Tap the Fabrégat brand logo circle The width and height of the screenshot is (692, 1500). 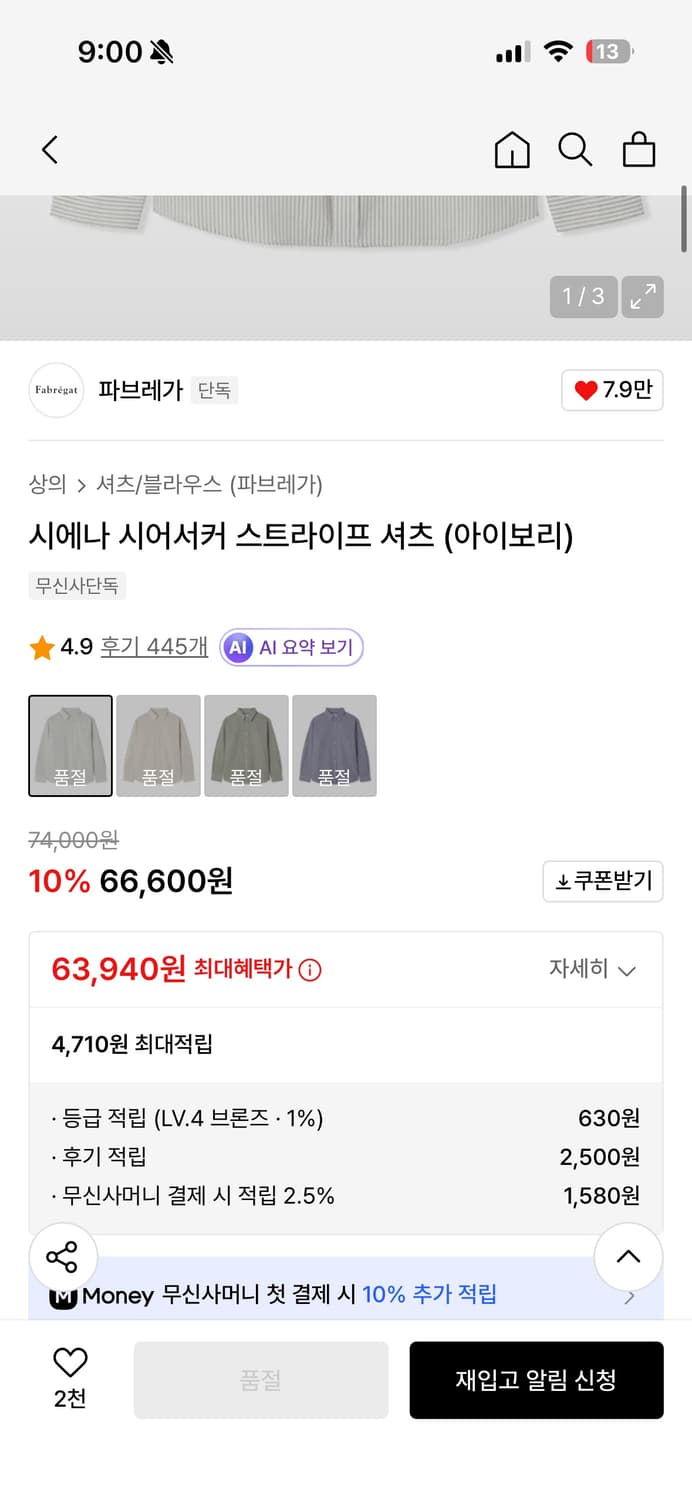56,390
